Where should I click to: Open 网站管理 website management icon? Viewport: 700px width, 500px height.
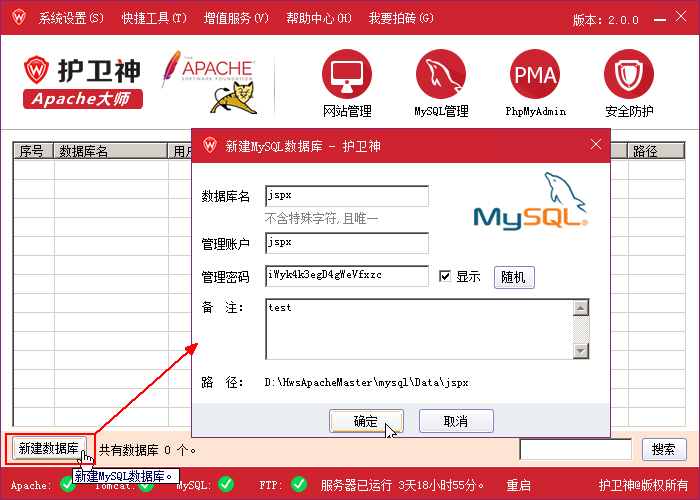click(x=347, y=74)
